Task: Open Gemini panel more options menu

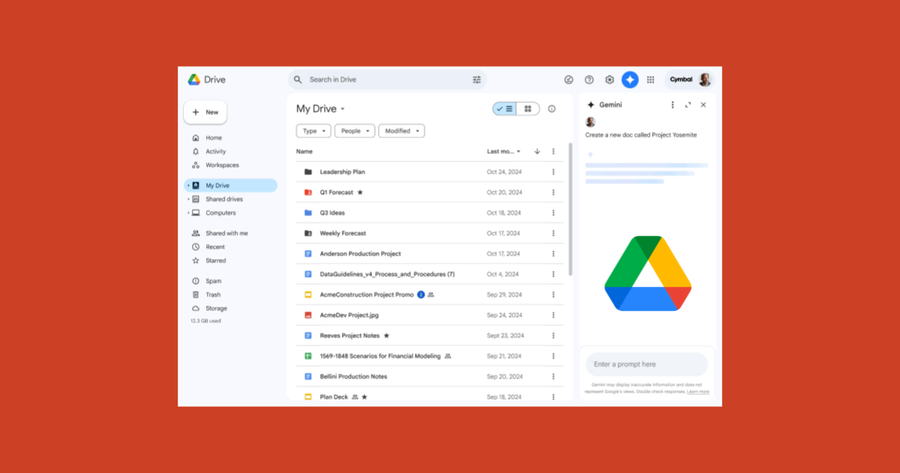Action: 672,105
